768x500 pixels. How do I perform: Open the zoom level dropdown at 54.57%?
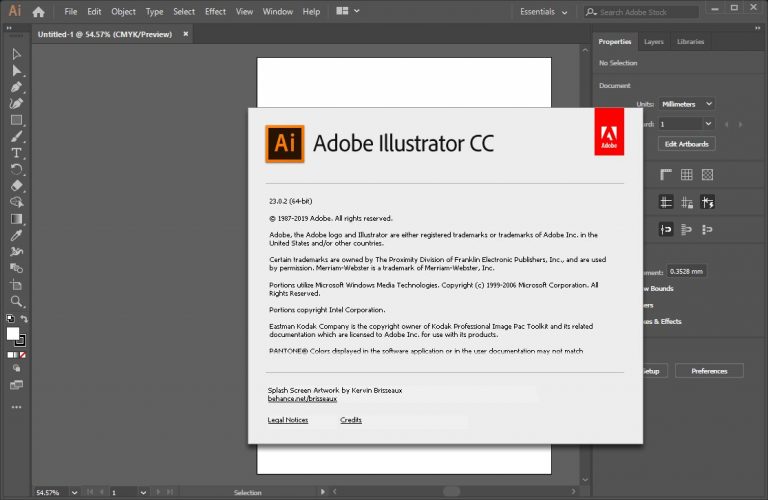click(x=74, y=492)
